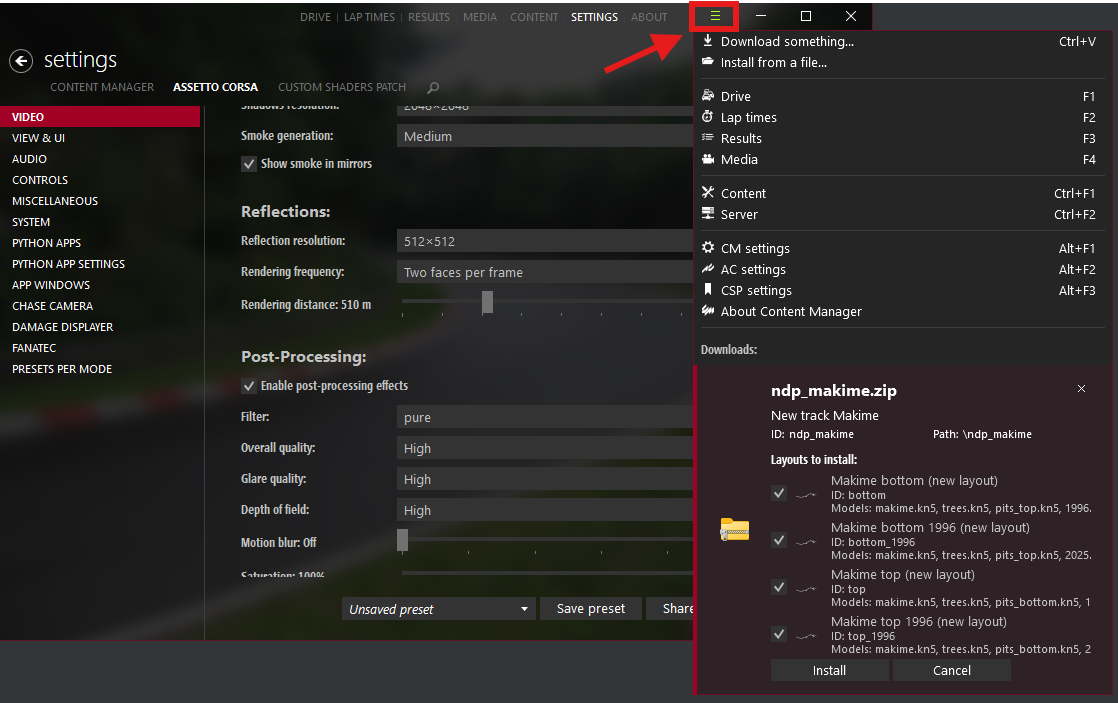Click the Cancel button
Viewport: 1118px width, 703px height.
pyautogui.click(x=952, y=670)
